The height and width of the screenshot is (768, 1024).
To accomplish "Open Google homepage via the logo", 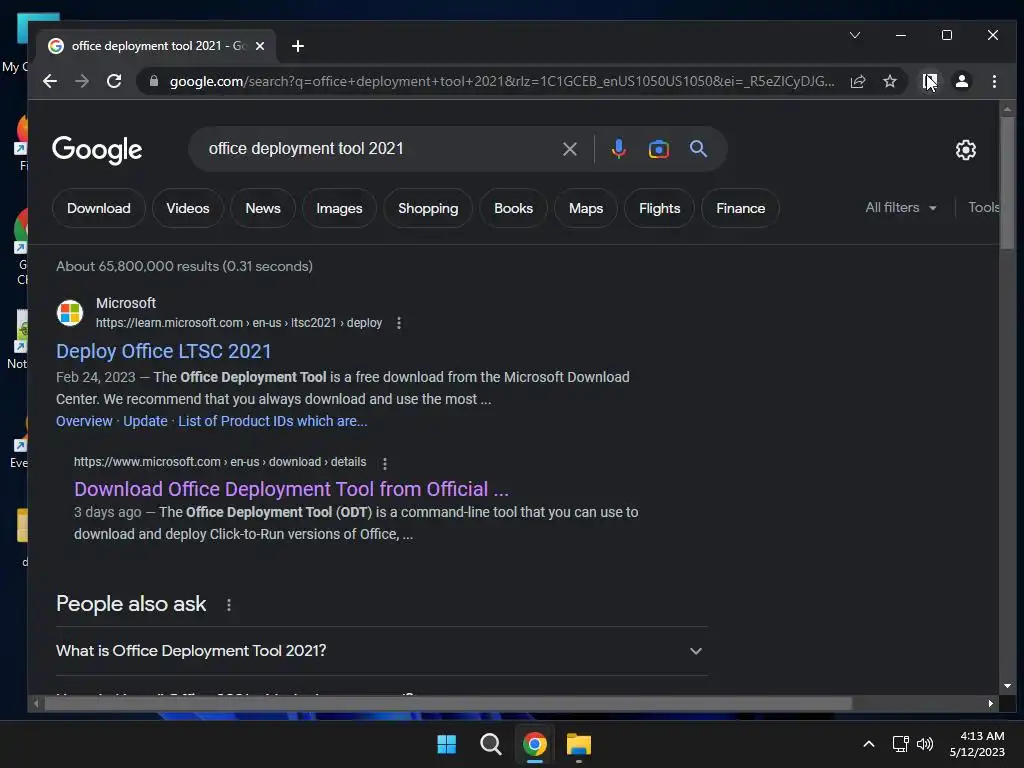I will click(97, 150).
